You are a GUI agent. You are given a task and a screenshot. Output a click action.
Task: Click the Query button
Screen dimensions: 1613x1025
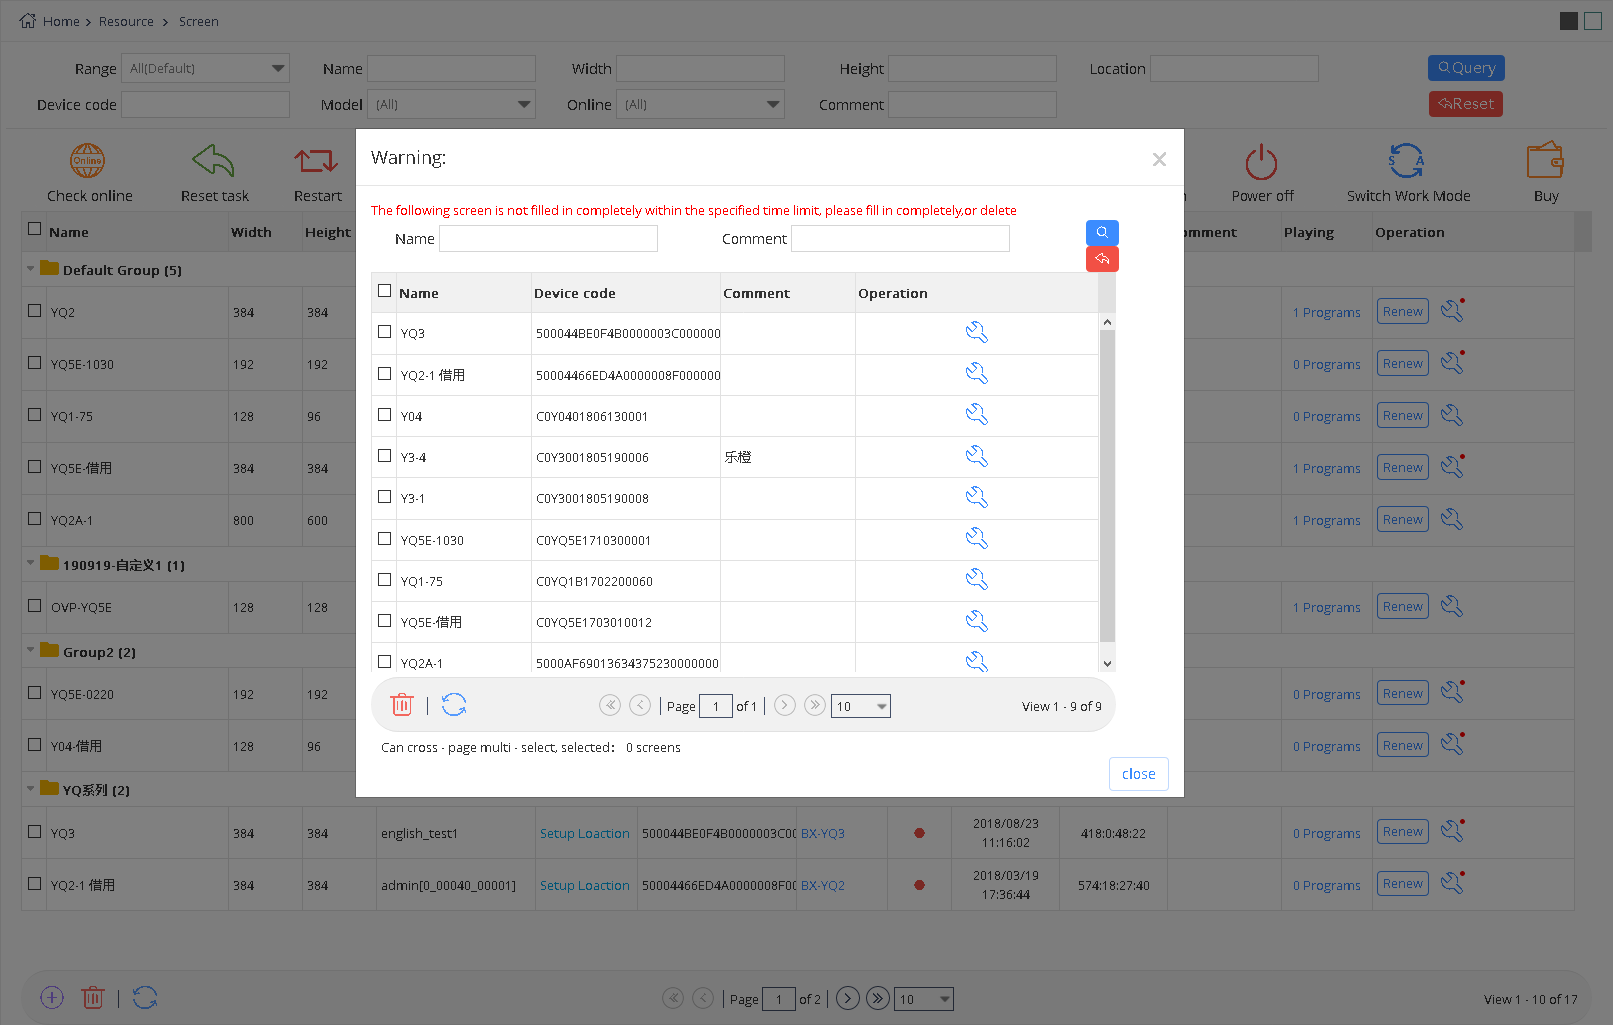tap(1466, 68)
